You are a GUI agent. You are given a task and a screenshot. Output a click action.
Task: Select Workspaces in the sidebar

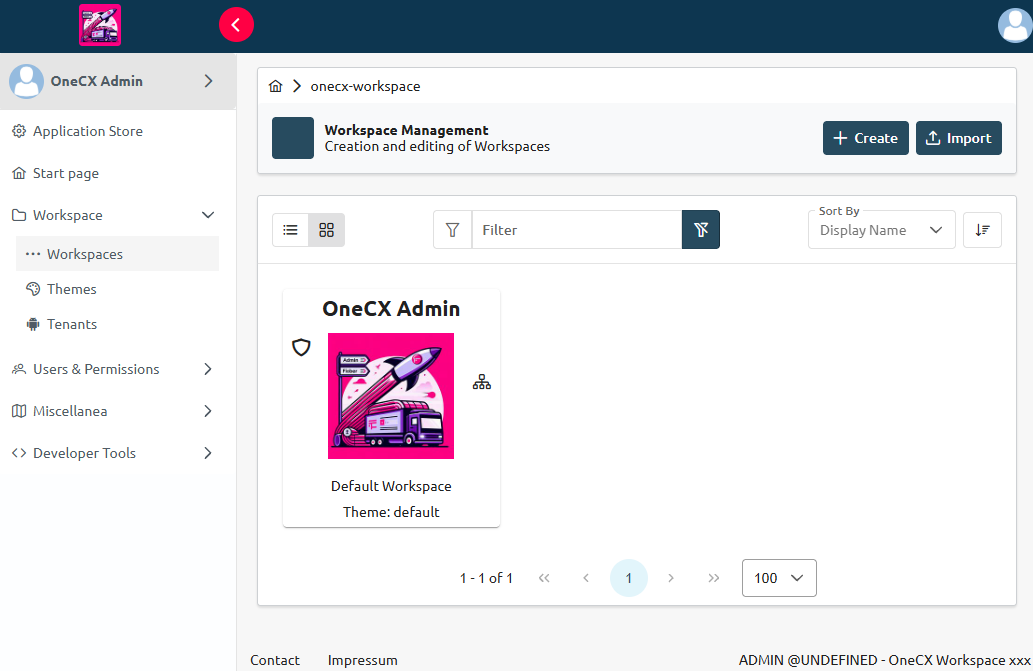click(x=85, y=253)
